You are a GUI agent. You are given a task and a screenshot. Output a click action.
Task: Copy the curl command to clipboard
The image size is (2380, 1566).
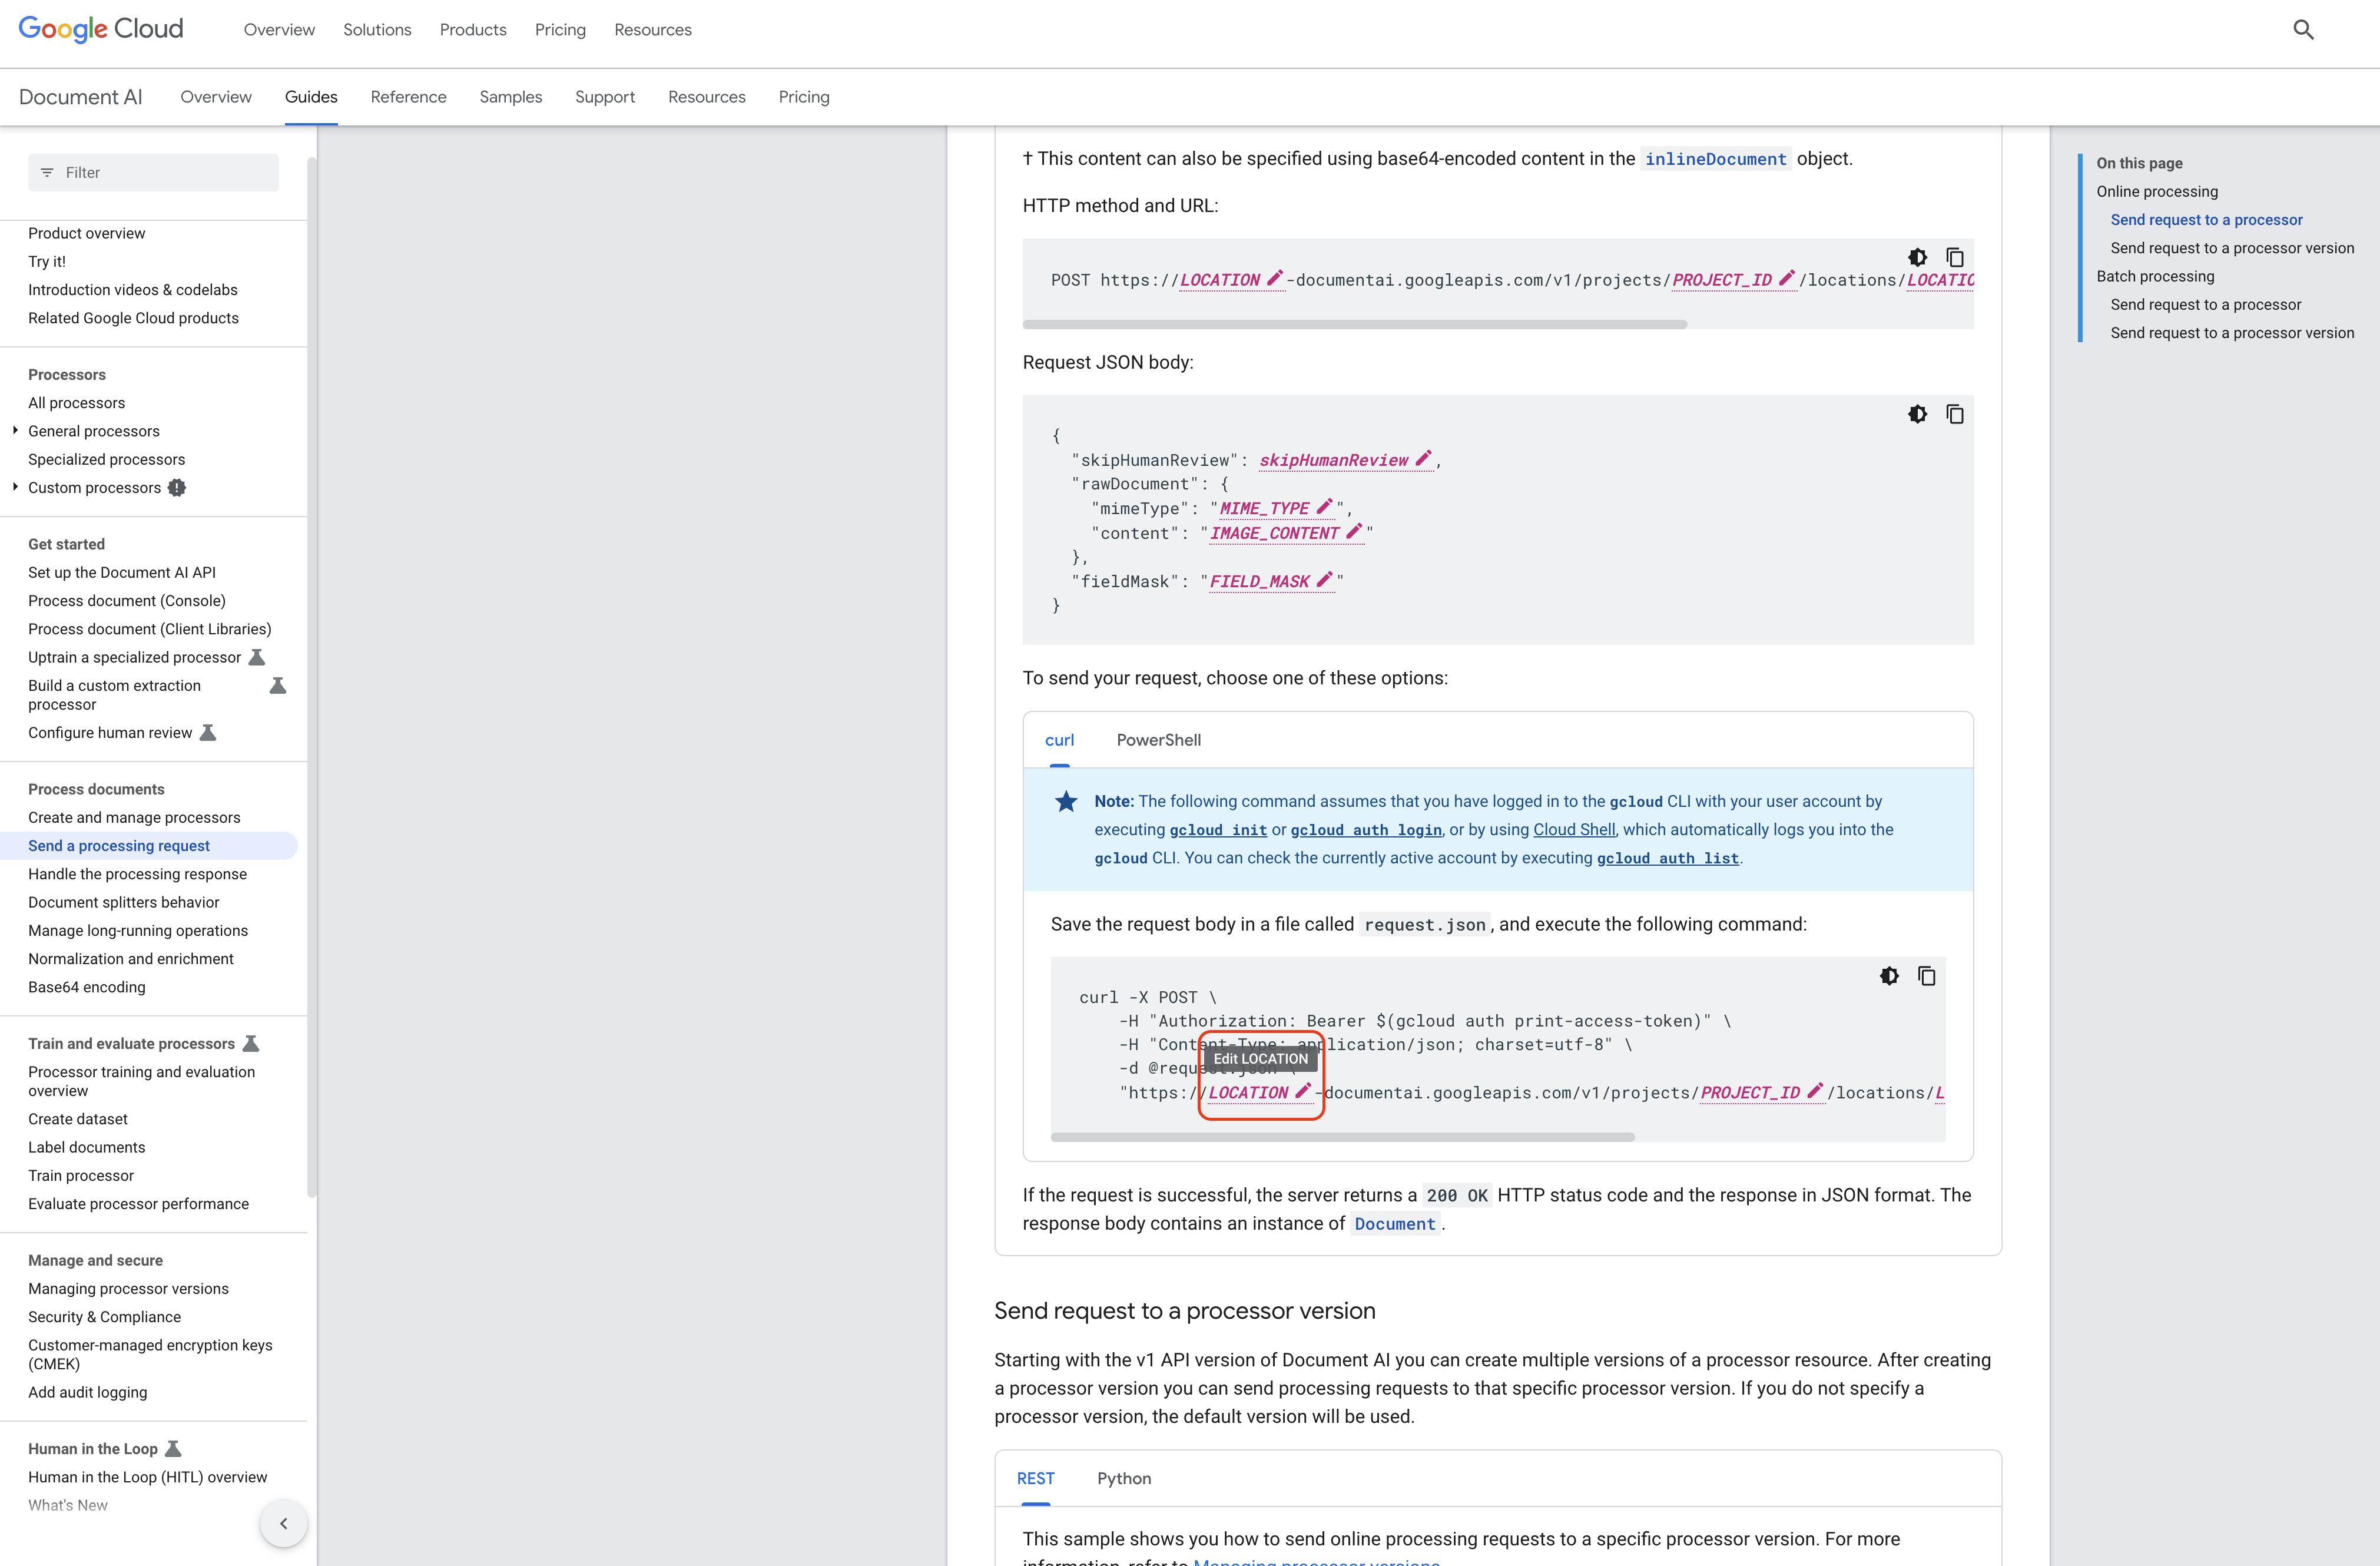(x=1926, y=976)
